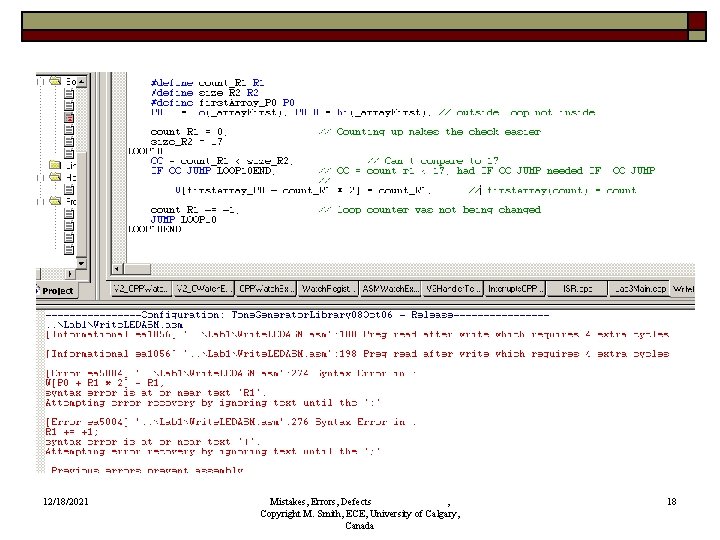Click the 'W[P0 + R1 * 2] = R1' error line
This screenshot has width=720, height=540.
click(104, 383)
